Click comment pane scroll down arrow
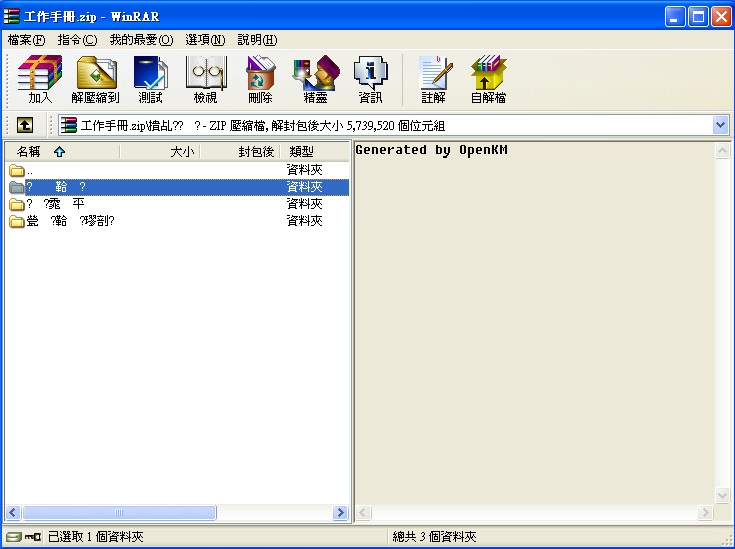735x549 pixels. coord(722,495)
